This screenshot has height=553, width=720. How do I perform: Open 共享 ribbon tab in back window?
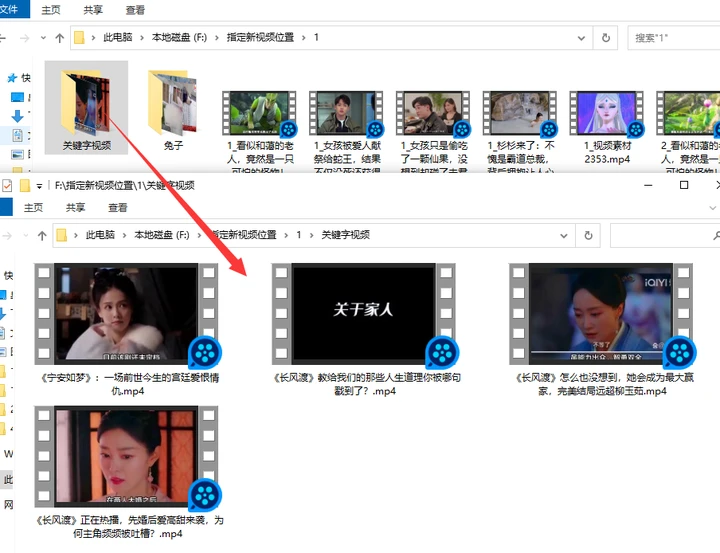(x=93, y=10)
